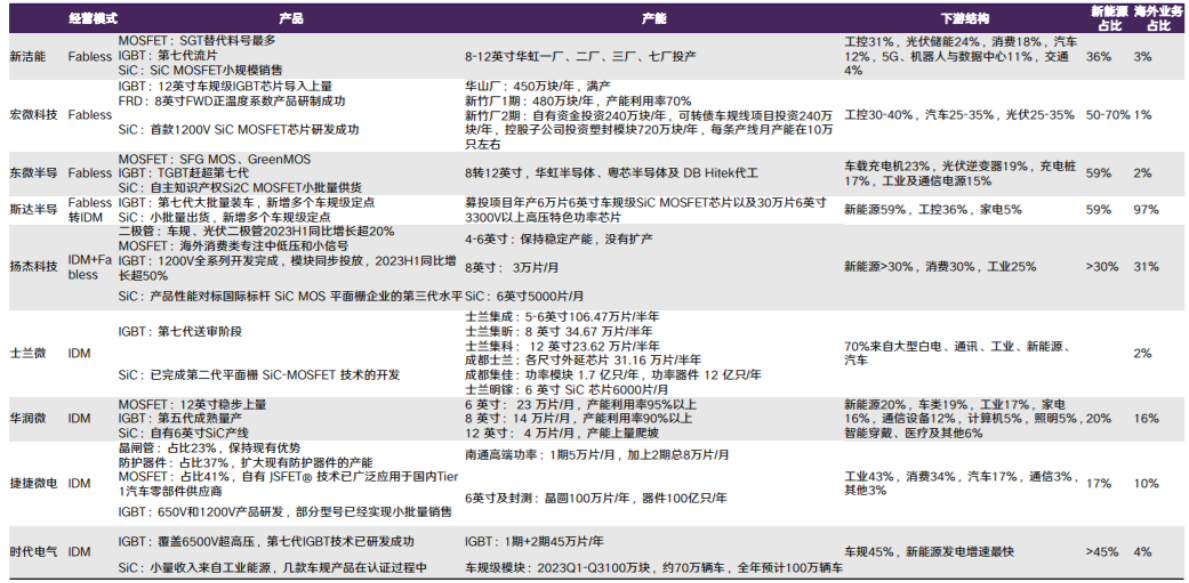The width and height of the screenshot is (1189, 583).
Task: Click 二极管：车规、光伏二极管 line
Action: (256, 231)
